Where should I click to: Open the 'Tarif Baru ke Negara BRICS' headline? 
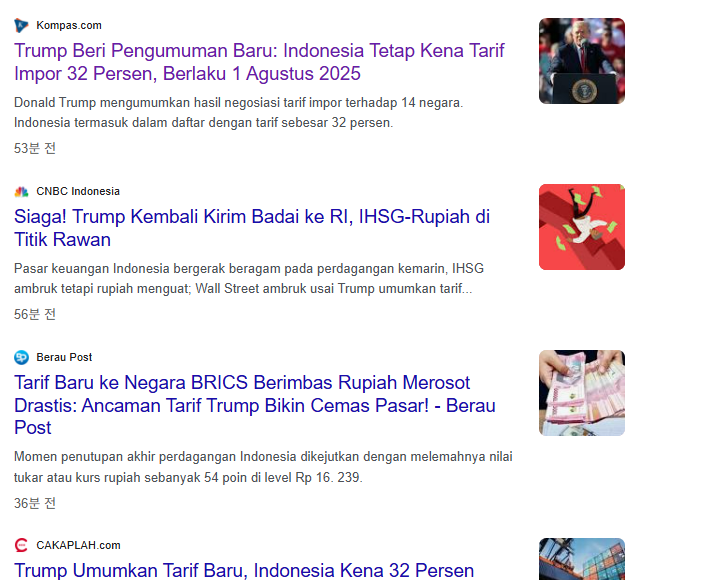click(254, 405)
